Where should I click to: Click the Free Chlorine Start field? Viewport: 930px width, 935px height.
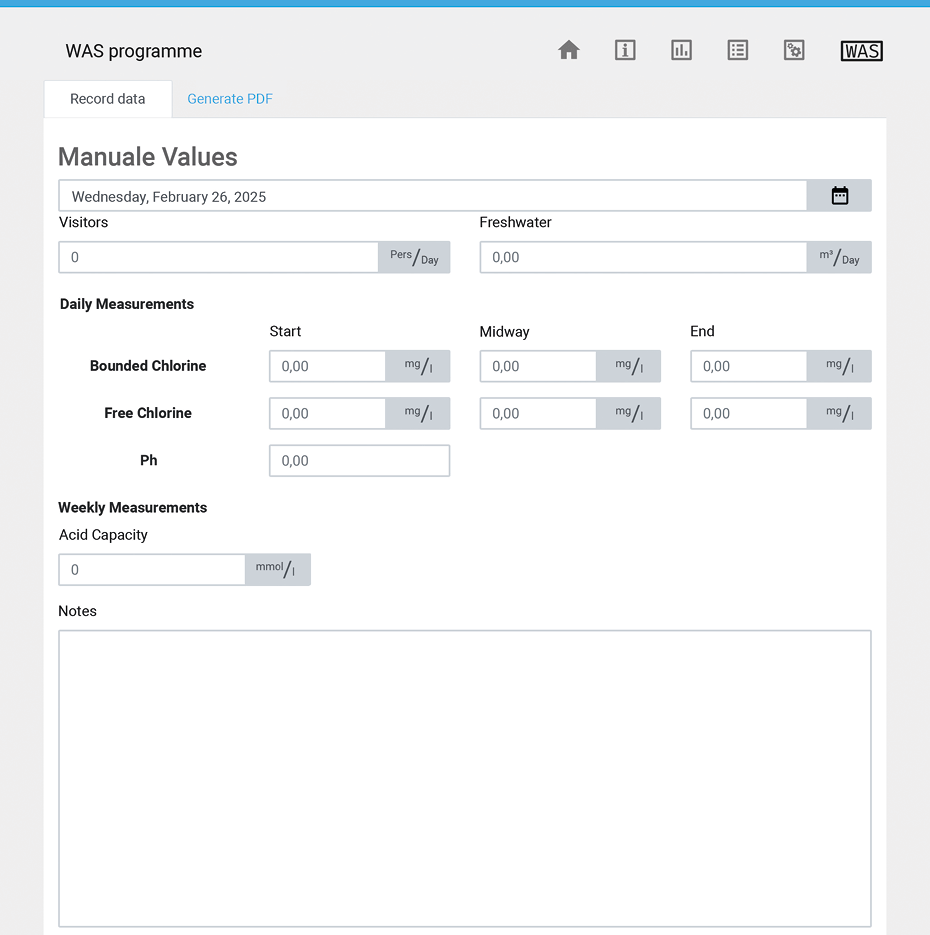[x=328, y=413]
